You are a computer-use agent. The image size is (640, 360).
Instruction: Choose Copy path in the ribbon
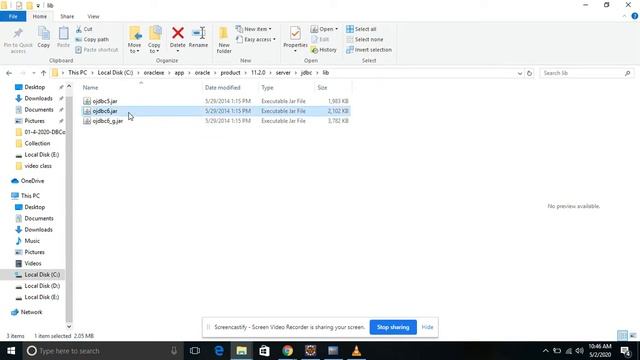coord(92,39)
